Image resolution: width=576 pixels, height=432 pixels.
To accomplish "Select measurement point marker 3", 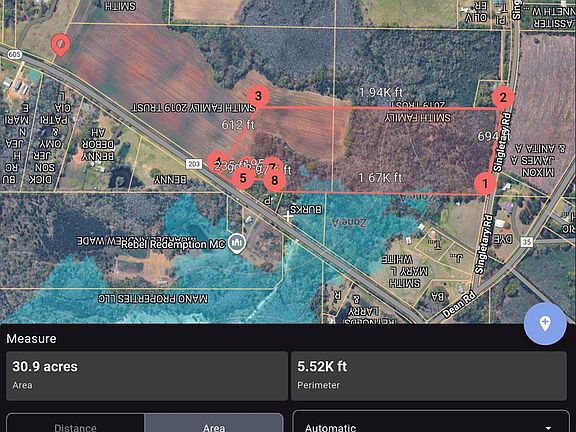I will (258, 96).
